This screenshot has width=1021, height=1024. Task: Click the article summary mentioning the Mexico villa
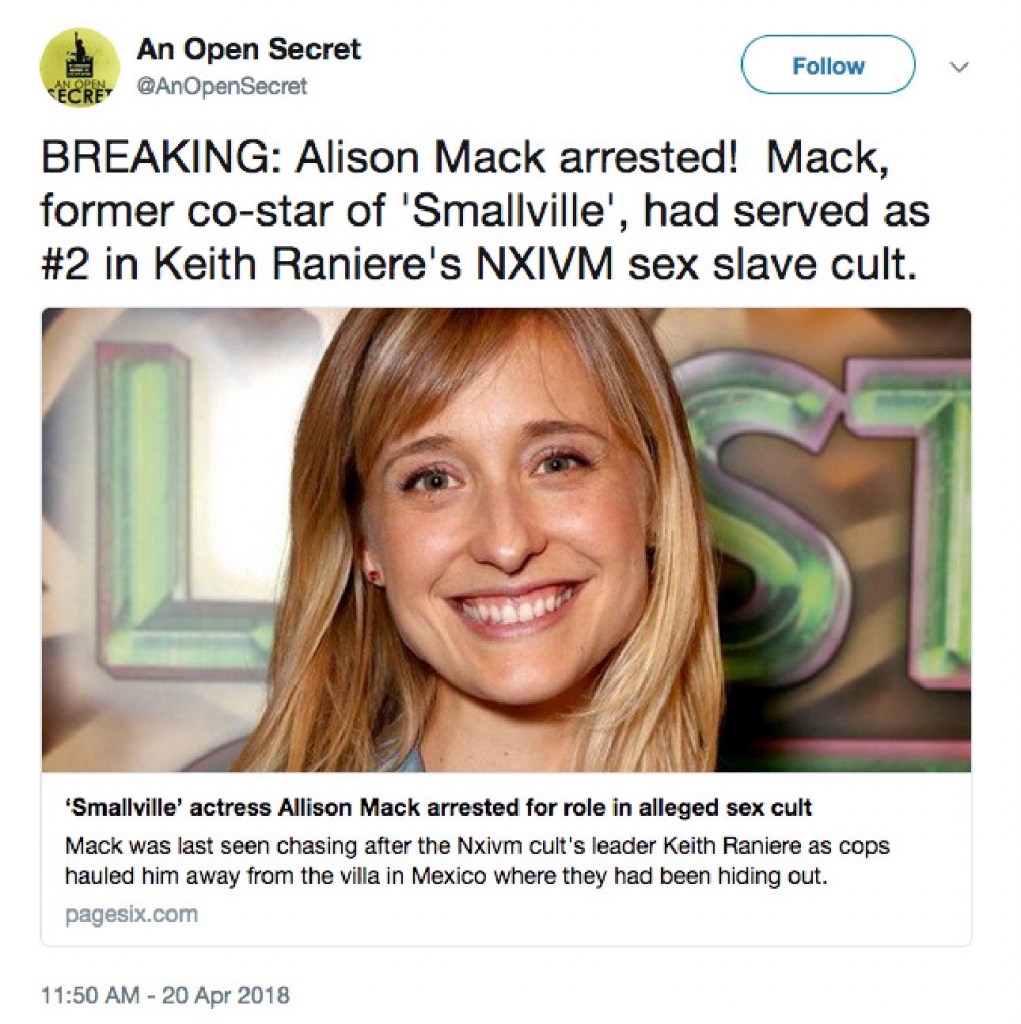pyautogui.click(x=476, y=859)
